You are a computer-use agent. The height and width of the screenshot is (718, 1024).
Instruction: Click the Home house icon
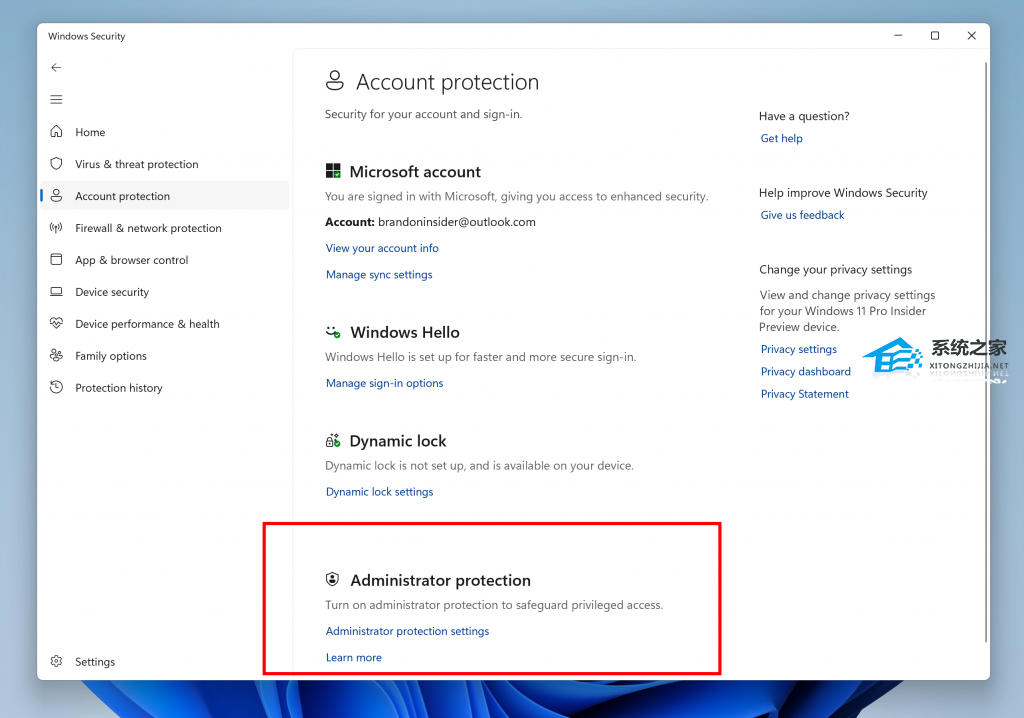click(56, 132)
